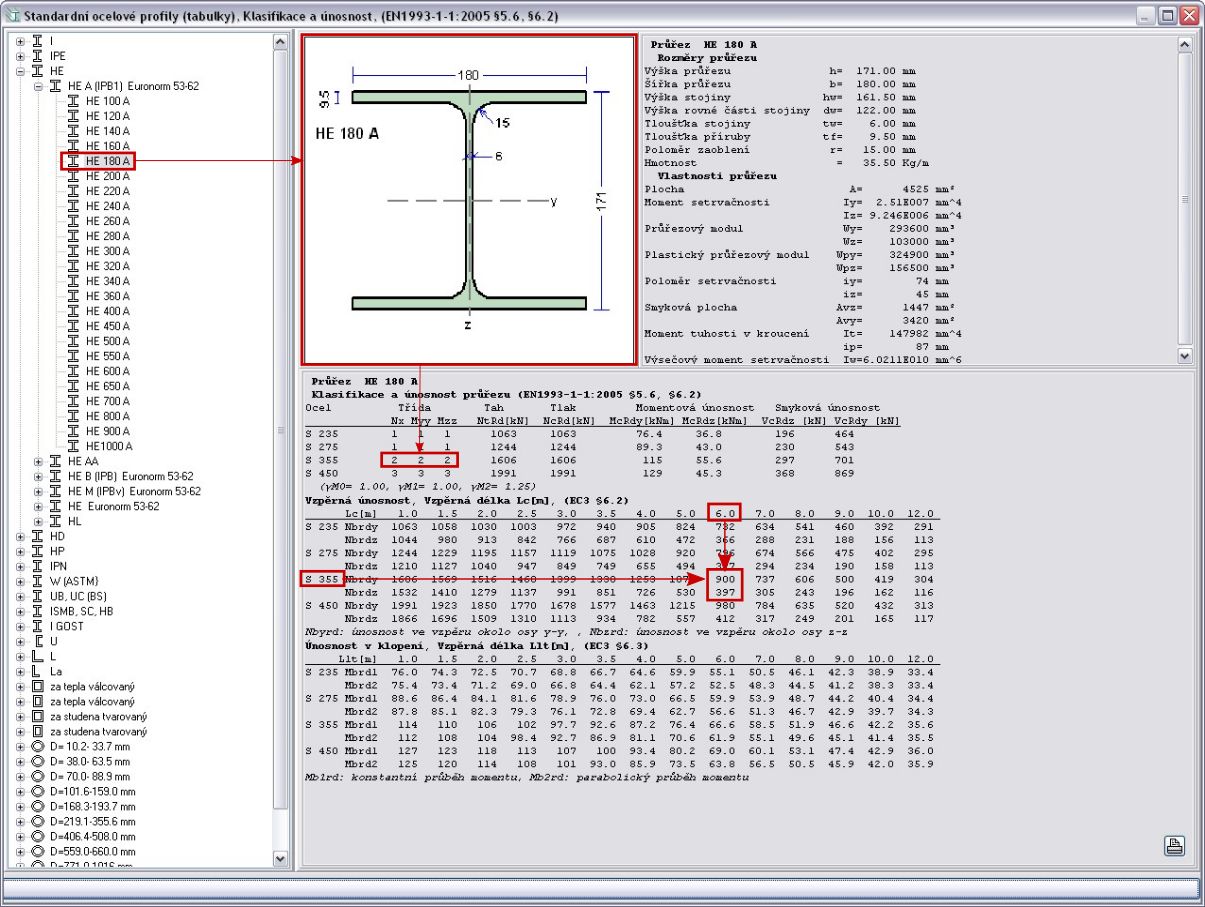This screenshot has width=1205, height=907.
Task: Click the print icon in the results panel
Action: point(1174,846)
